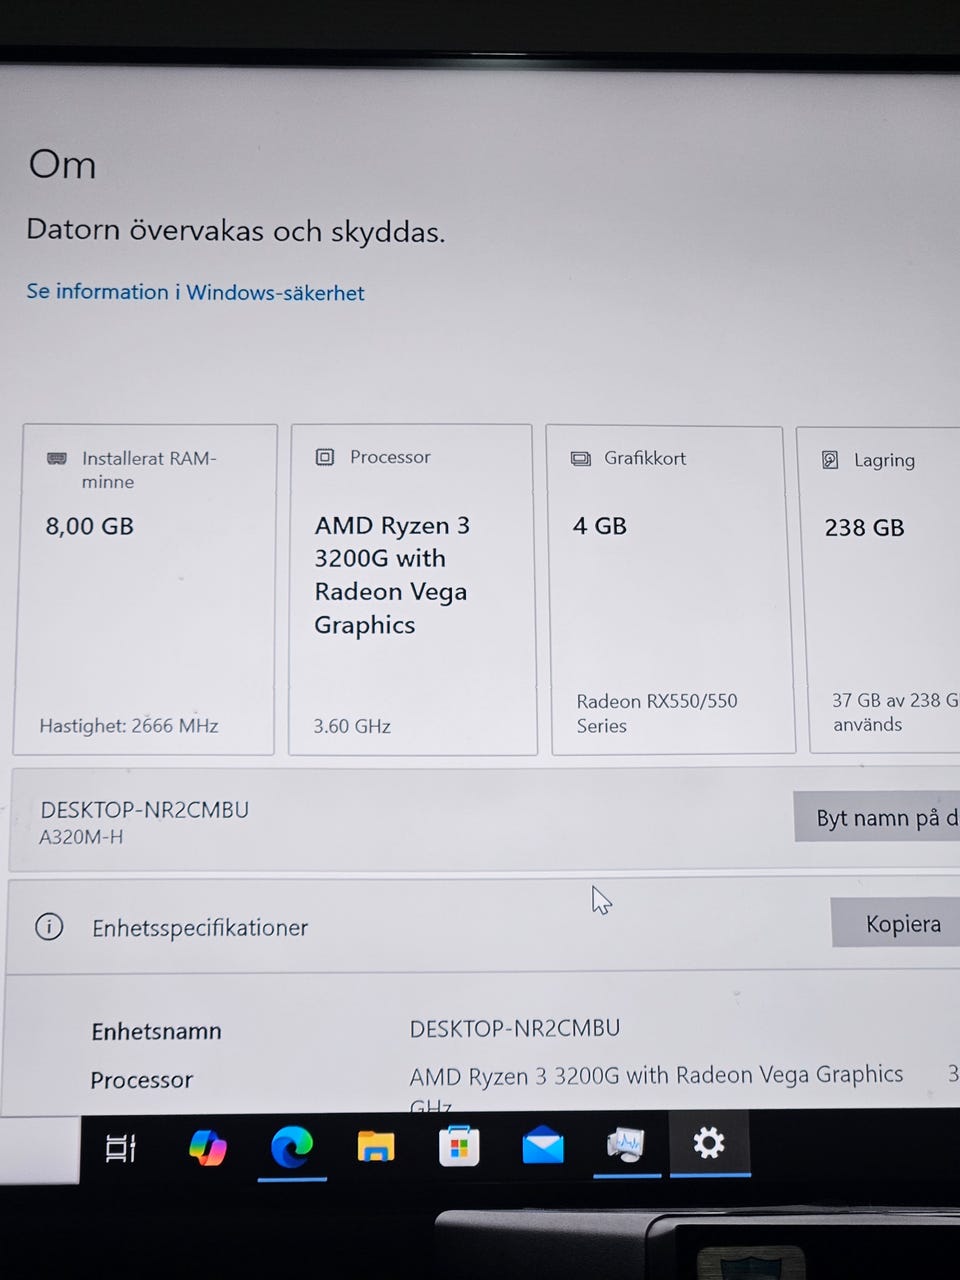This screenshot has height=1280, width=960.
Task: Select the AMD Ryzen 3 processor card
Action: point(412,589)
